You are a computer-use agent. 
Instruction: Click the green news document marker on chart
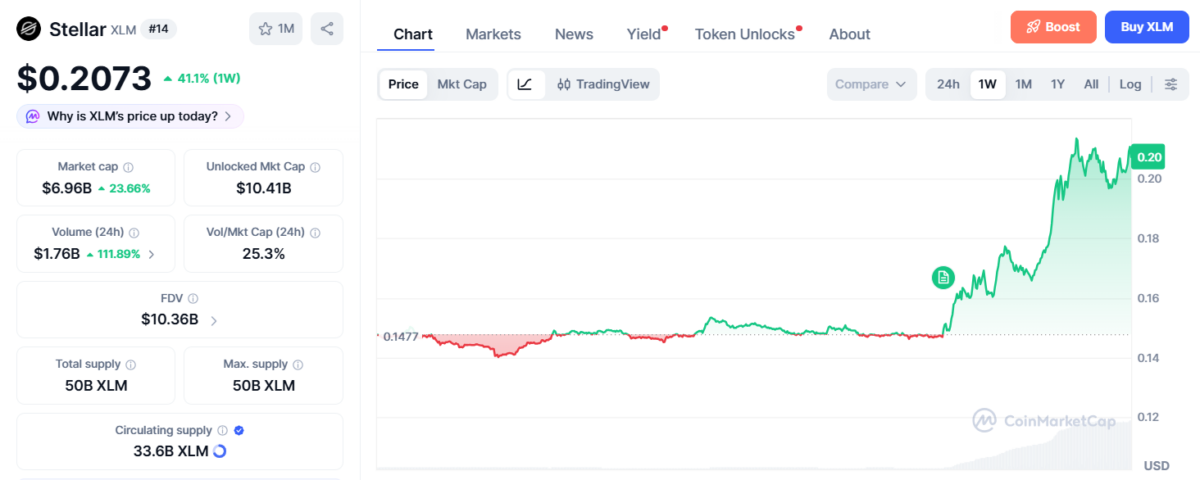coord(943,277)
